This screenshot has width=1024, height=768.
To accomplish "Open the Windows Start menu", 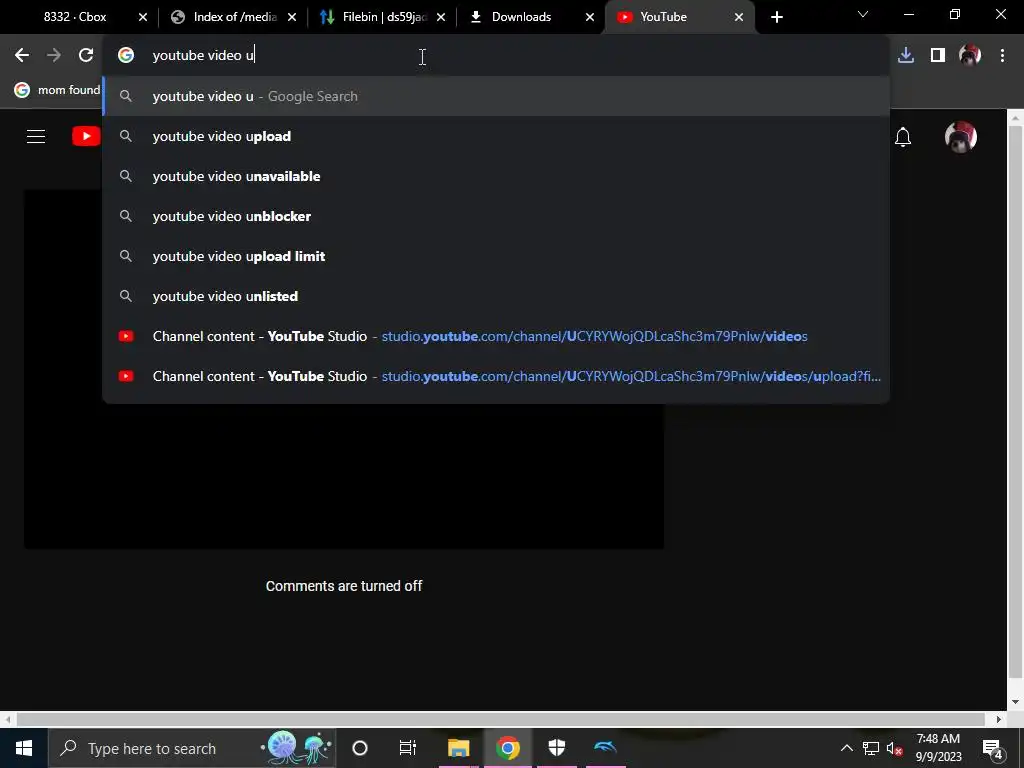I will [24, 748].
